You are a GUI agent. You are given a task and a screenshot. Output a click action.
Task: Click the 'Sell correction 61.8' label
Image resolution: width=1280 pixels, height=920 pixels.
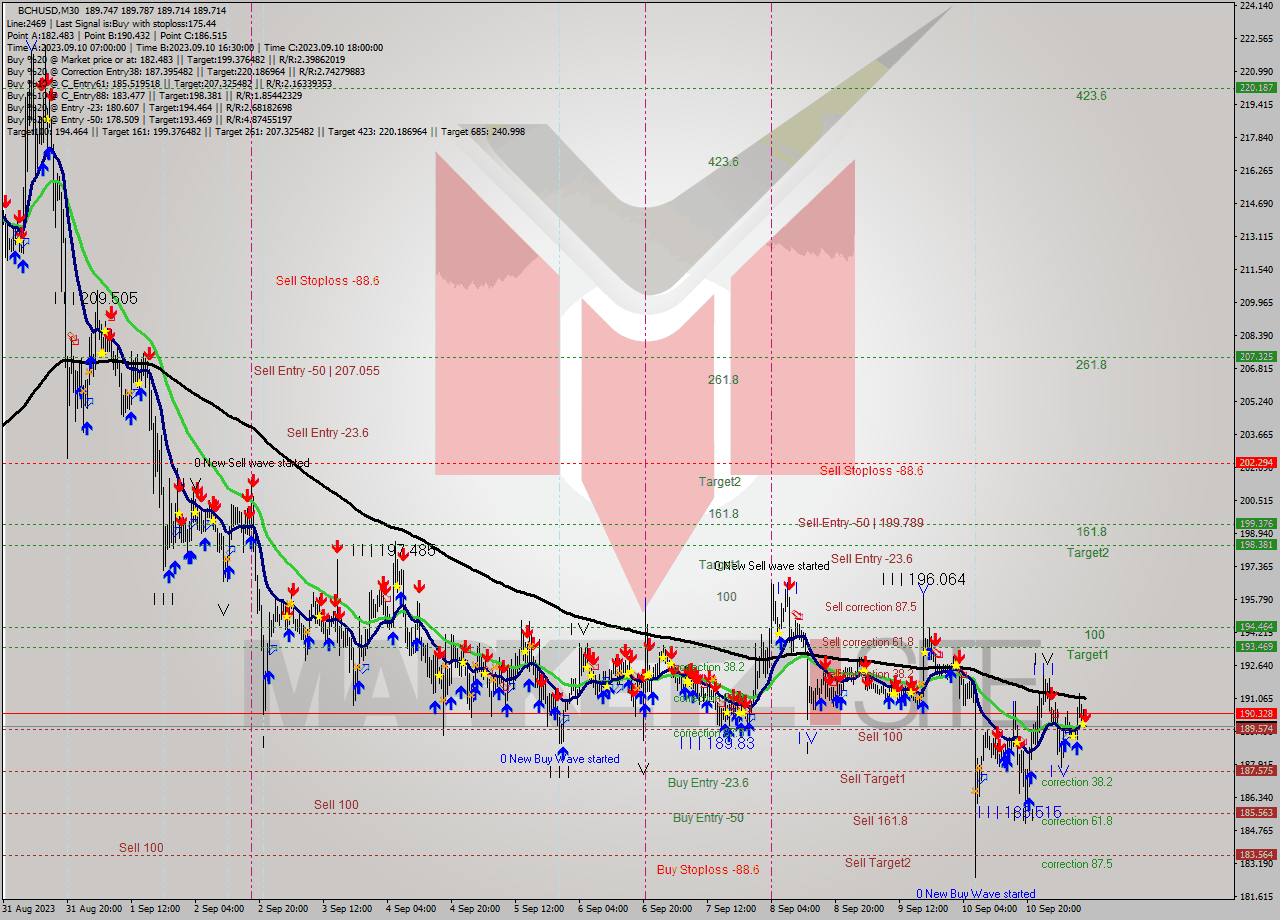tap(869, 642)
